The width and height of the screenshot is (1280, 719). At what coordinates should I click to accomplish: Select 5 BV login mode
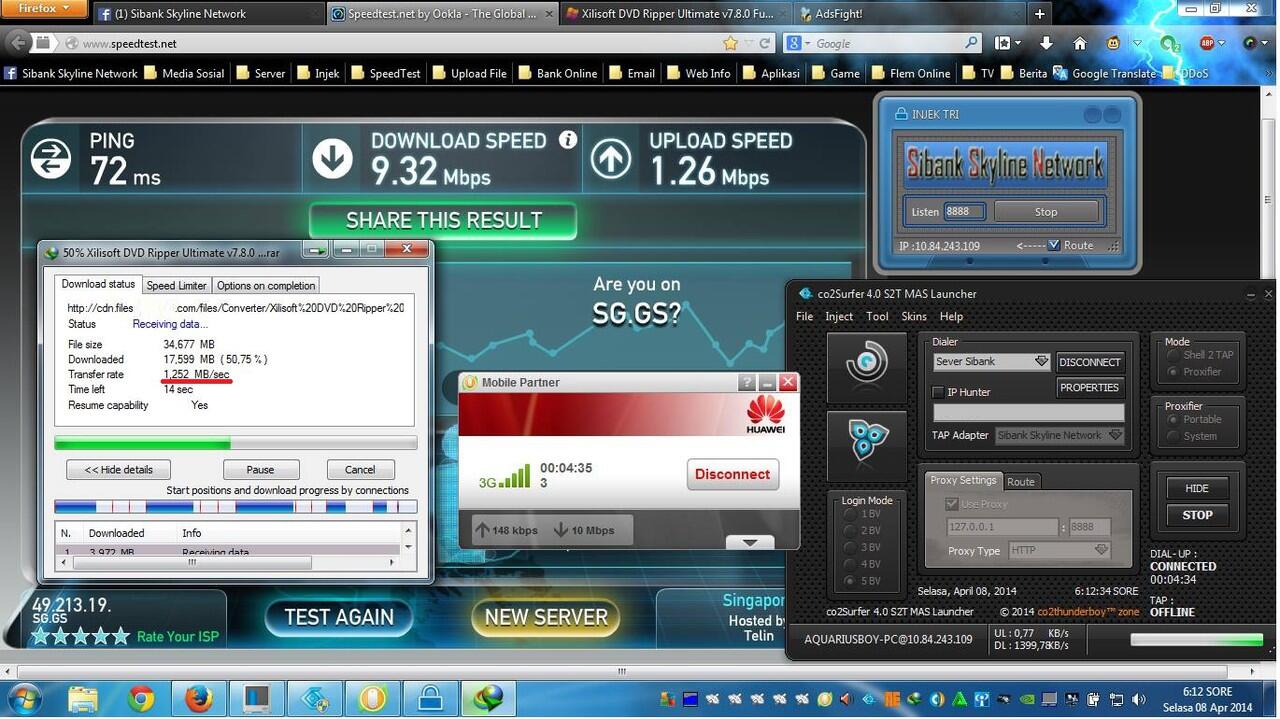[851, 581]
